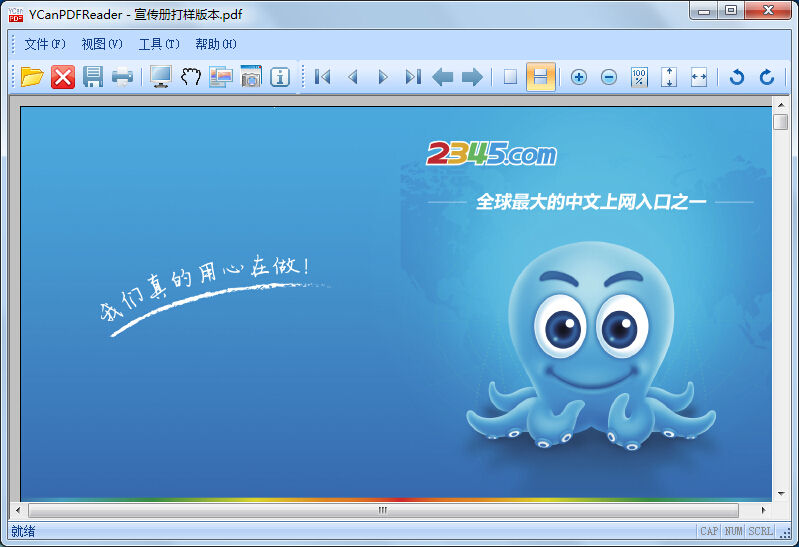
Task: Click the camera snapshot icon
Action: [251, 77]
